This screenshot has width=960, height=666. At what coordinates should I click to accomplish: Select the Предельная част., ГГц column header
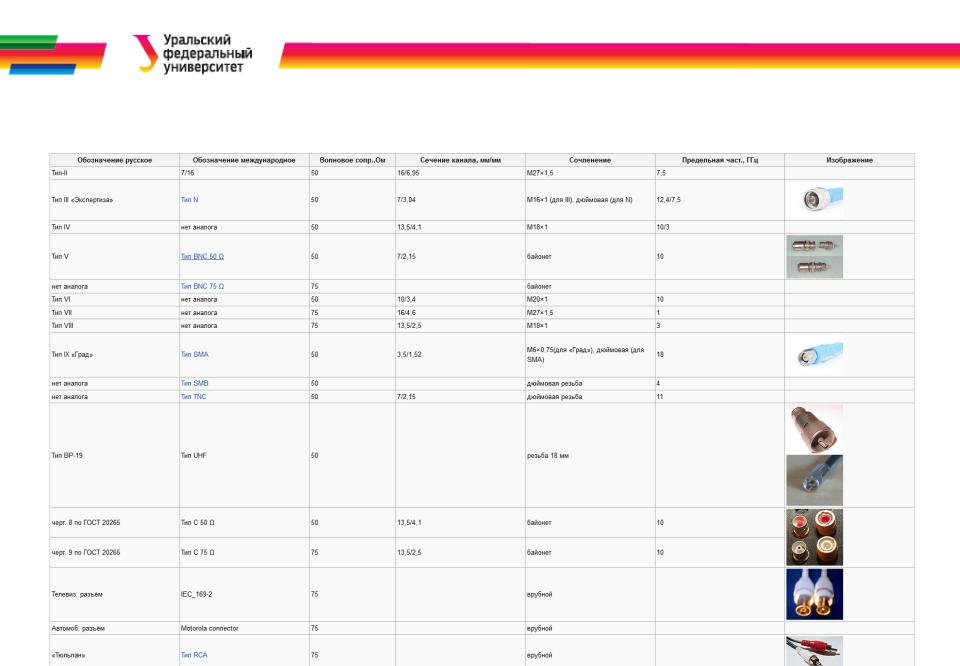point(720,160)
